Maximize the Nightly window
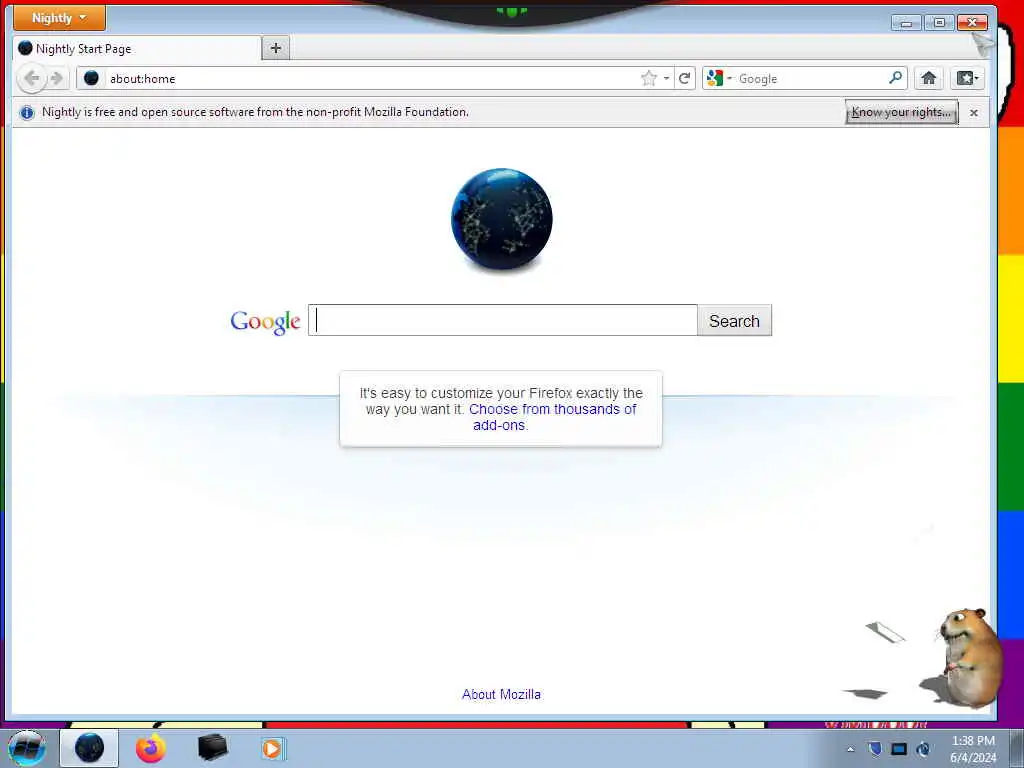This screenshot has height=768, width=1024. tap(939, 23)
